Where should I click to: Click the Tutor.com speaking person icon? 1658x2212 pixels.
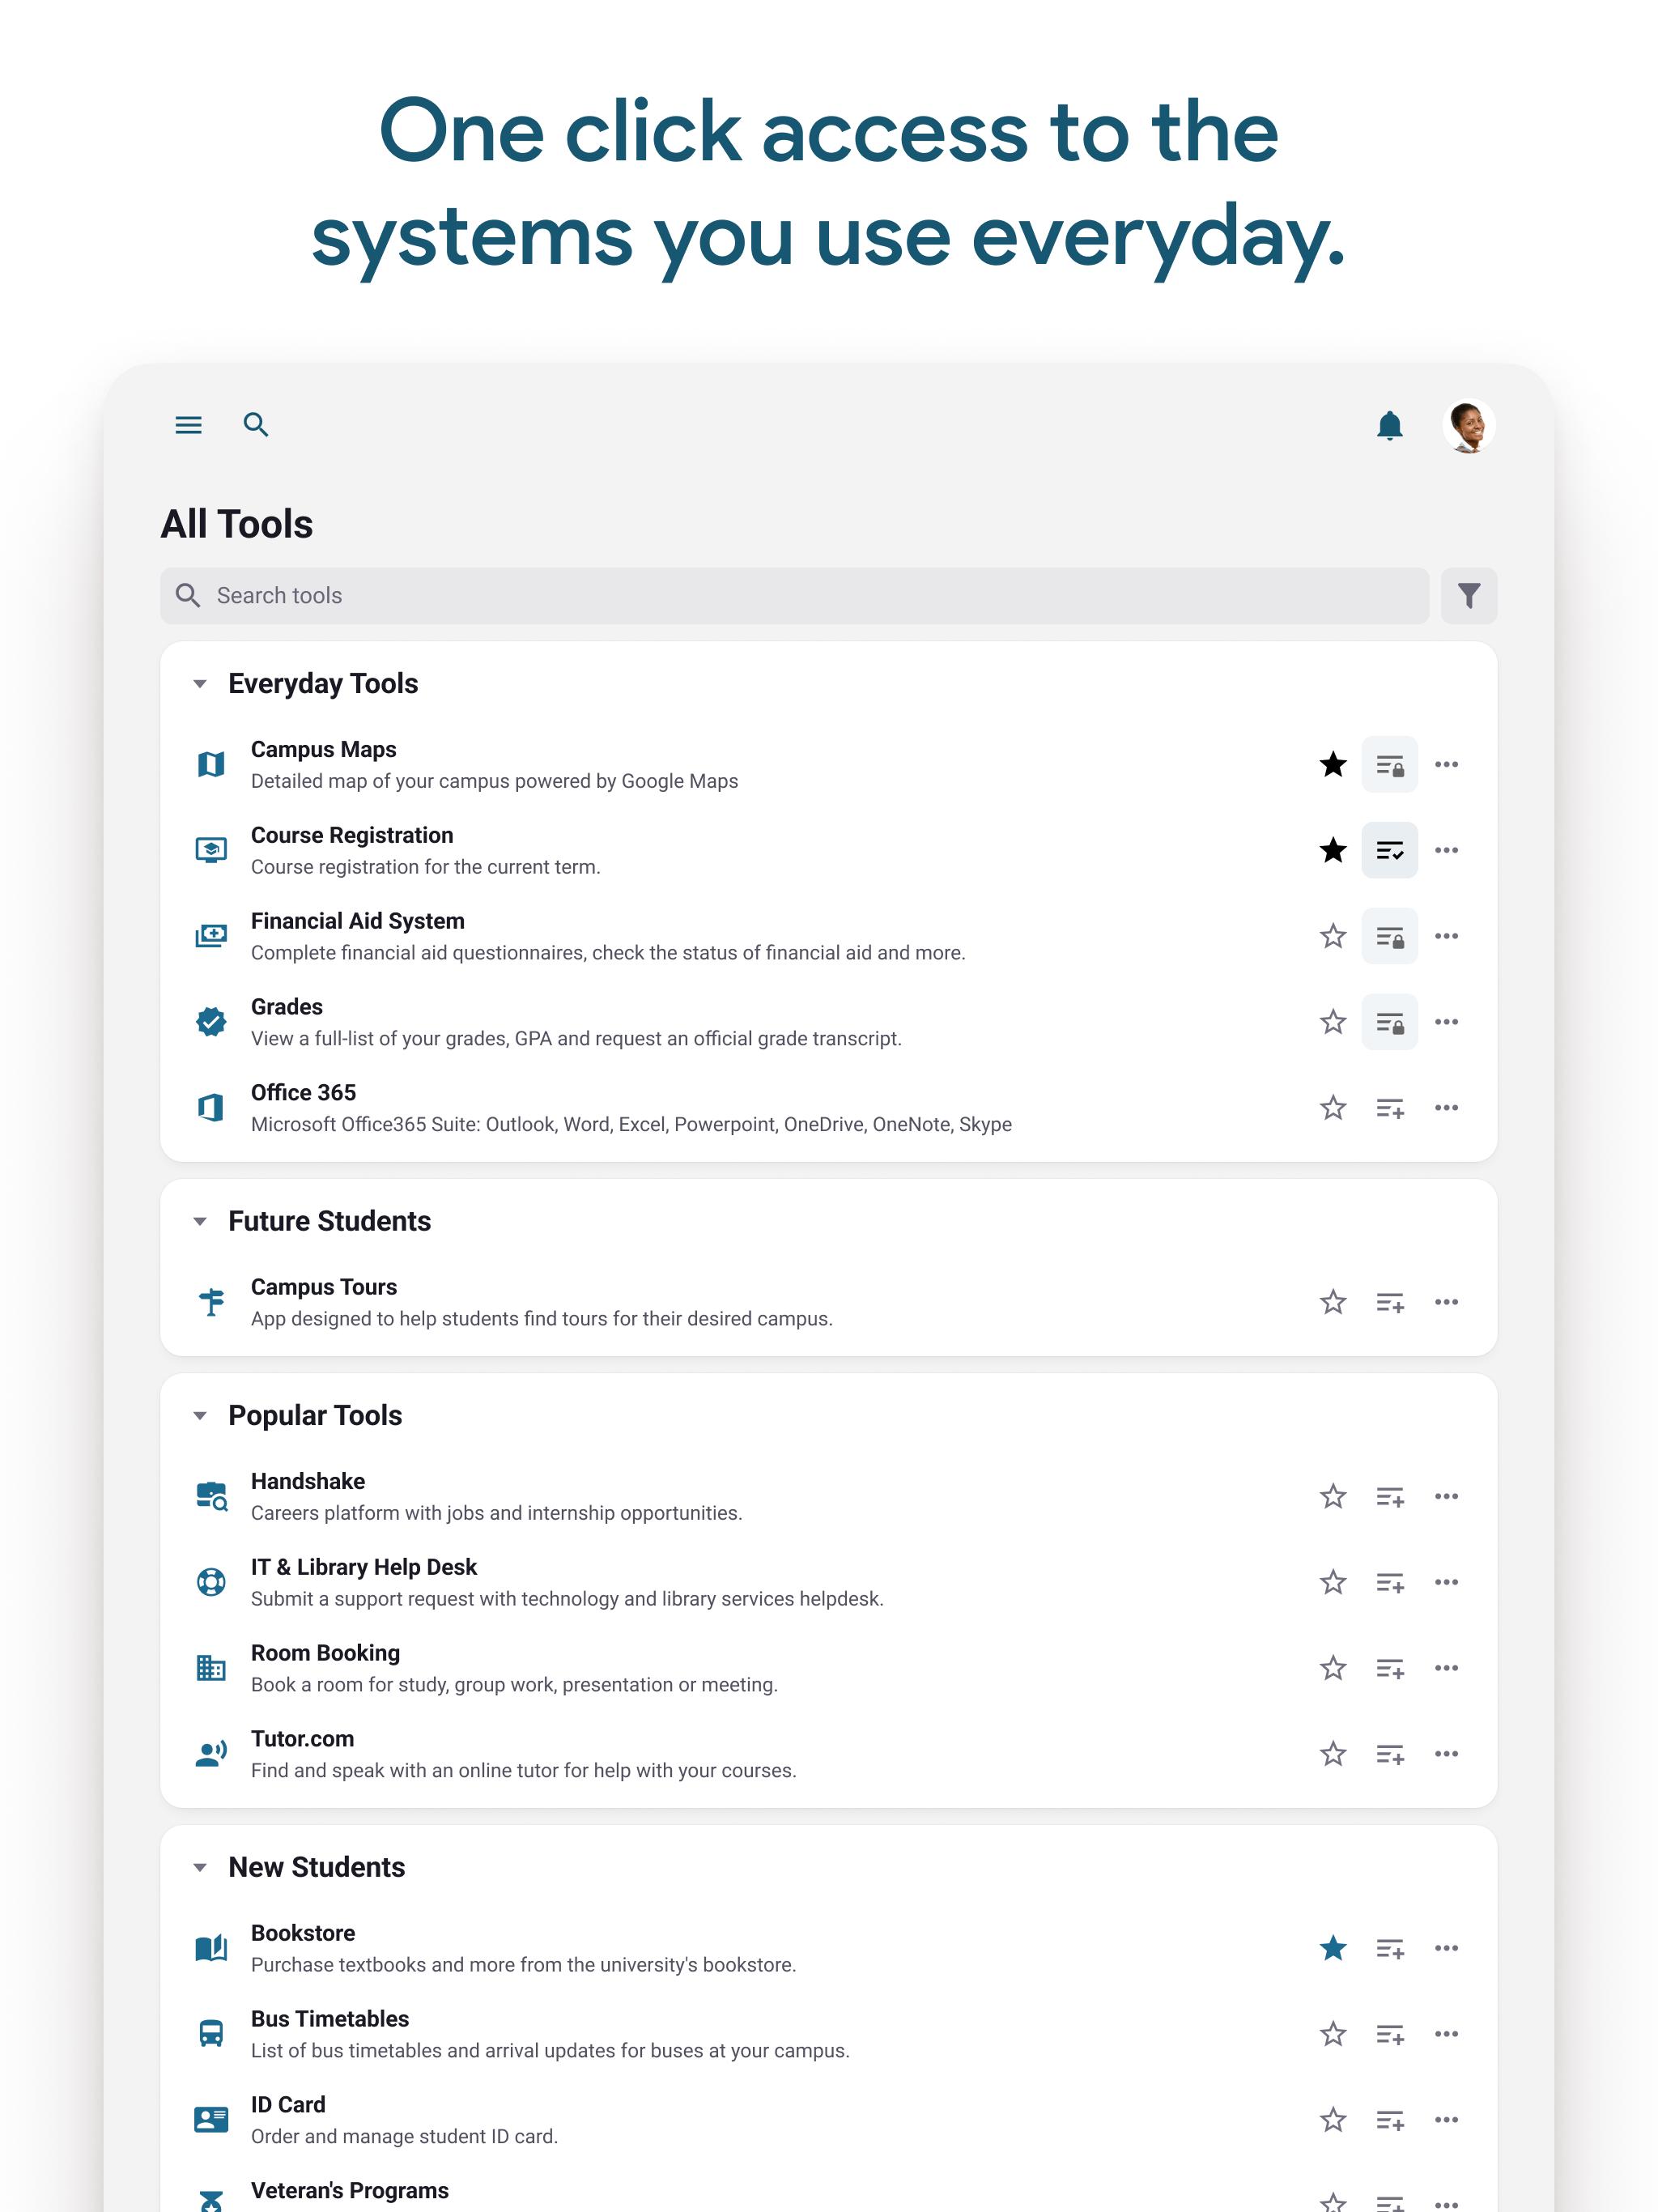tap(211, 1755)
